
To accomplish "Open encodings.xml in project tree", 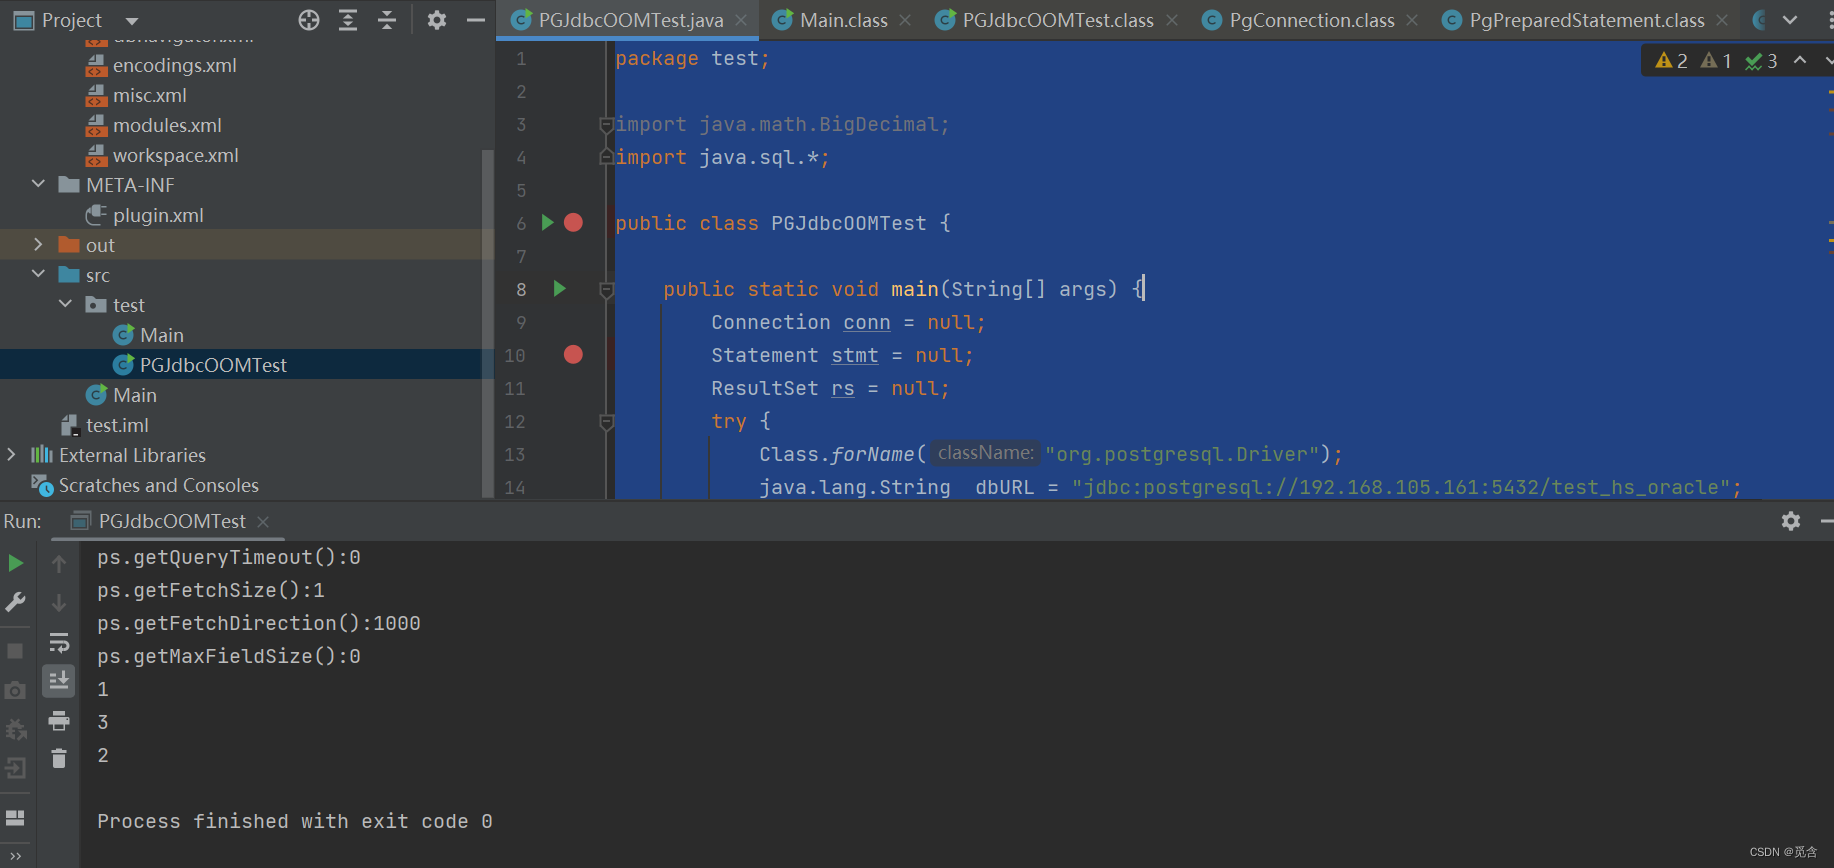I will (x=174, y=65).
